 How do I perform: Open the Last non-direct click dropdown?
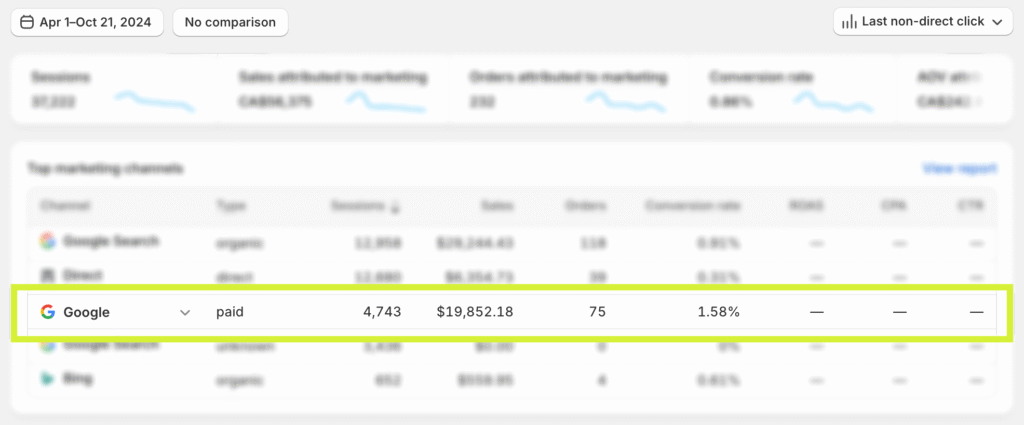click(923, 22)
